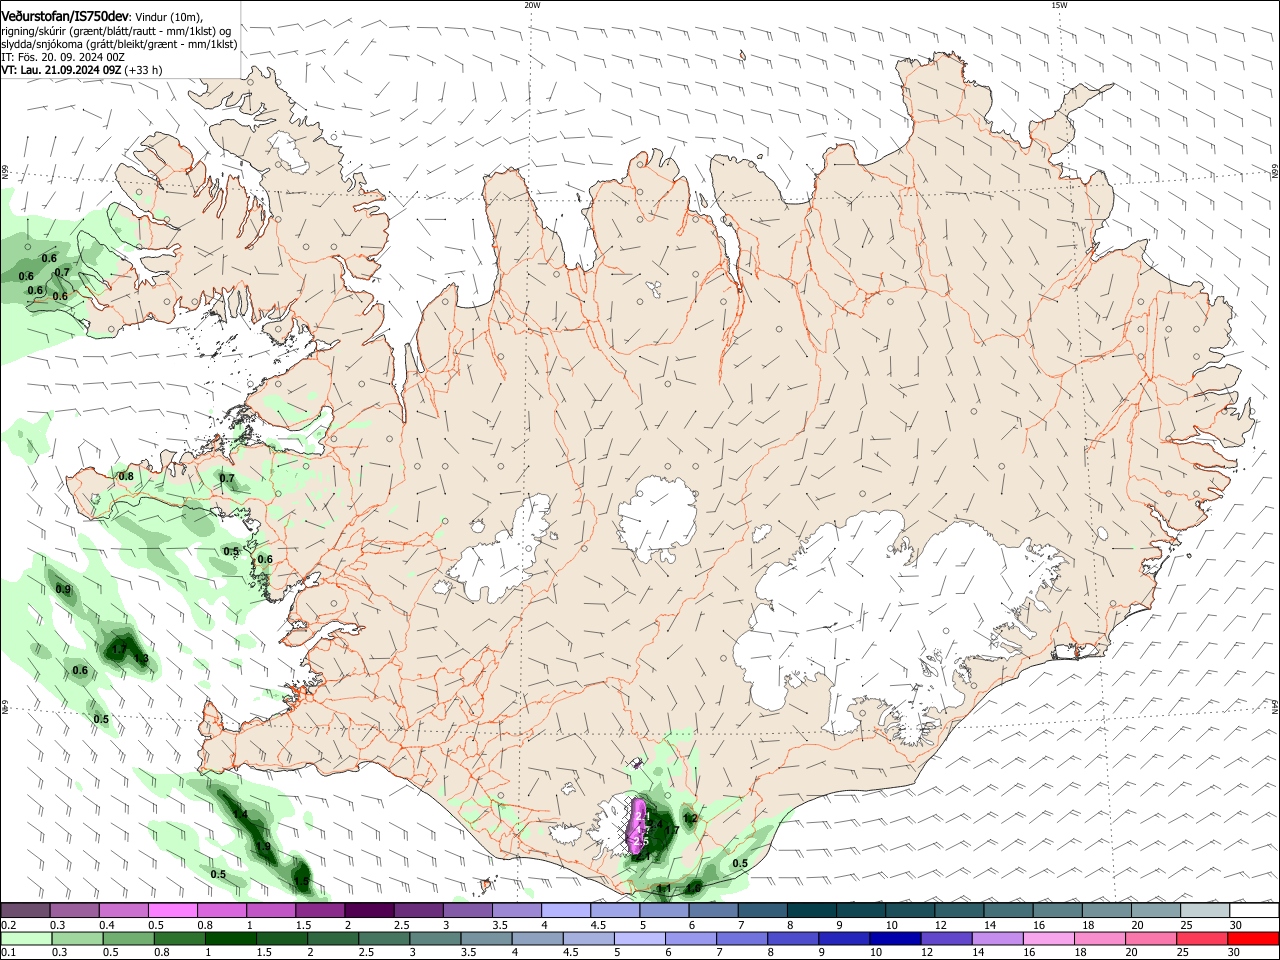Viewport: 1280px width, 960px height.
Task: Select the darkest green 1 swatch in the bottom legend row
Action: point(231,938)
